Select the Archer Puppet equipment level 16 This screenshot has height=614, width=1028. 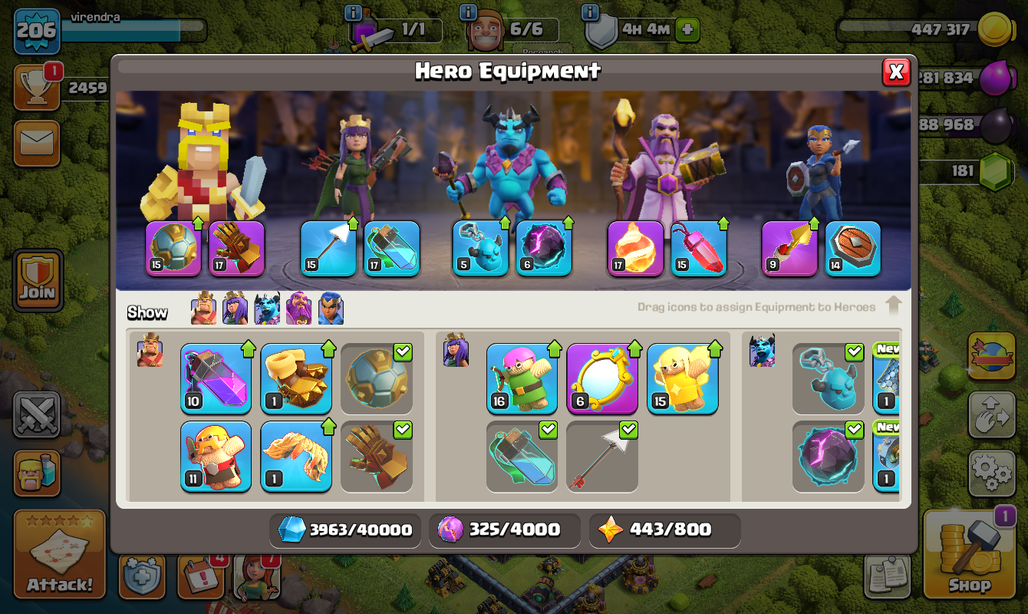point(522,379)
